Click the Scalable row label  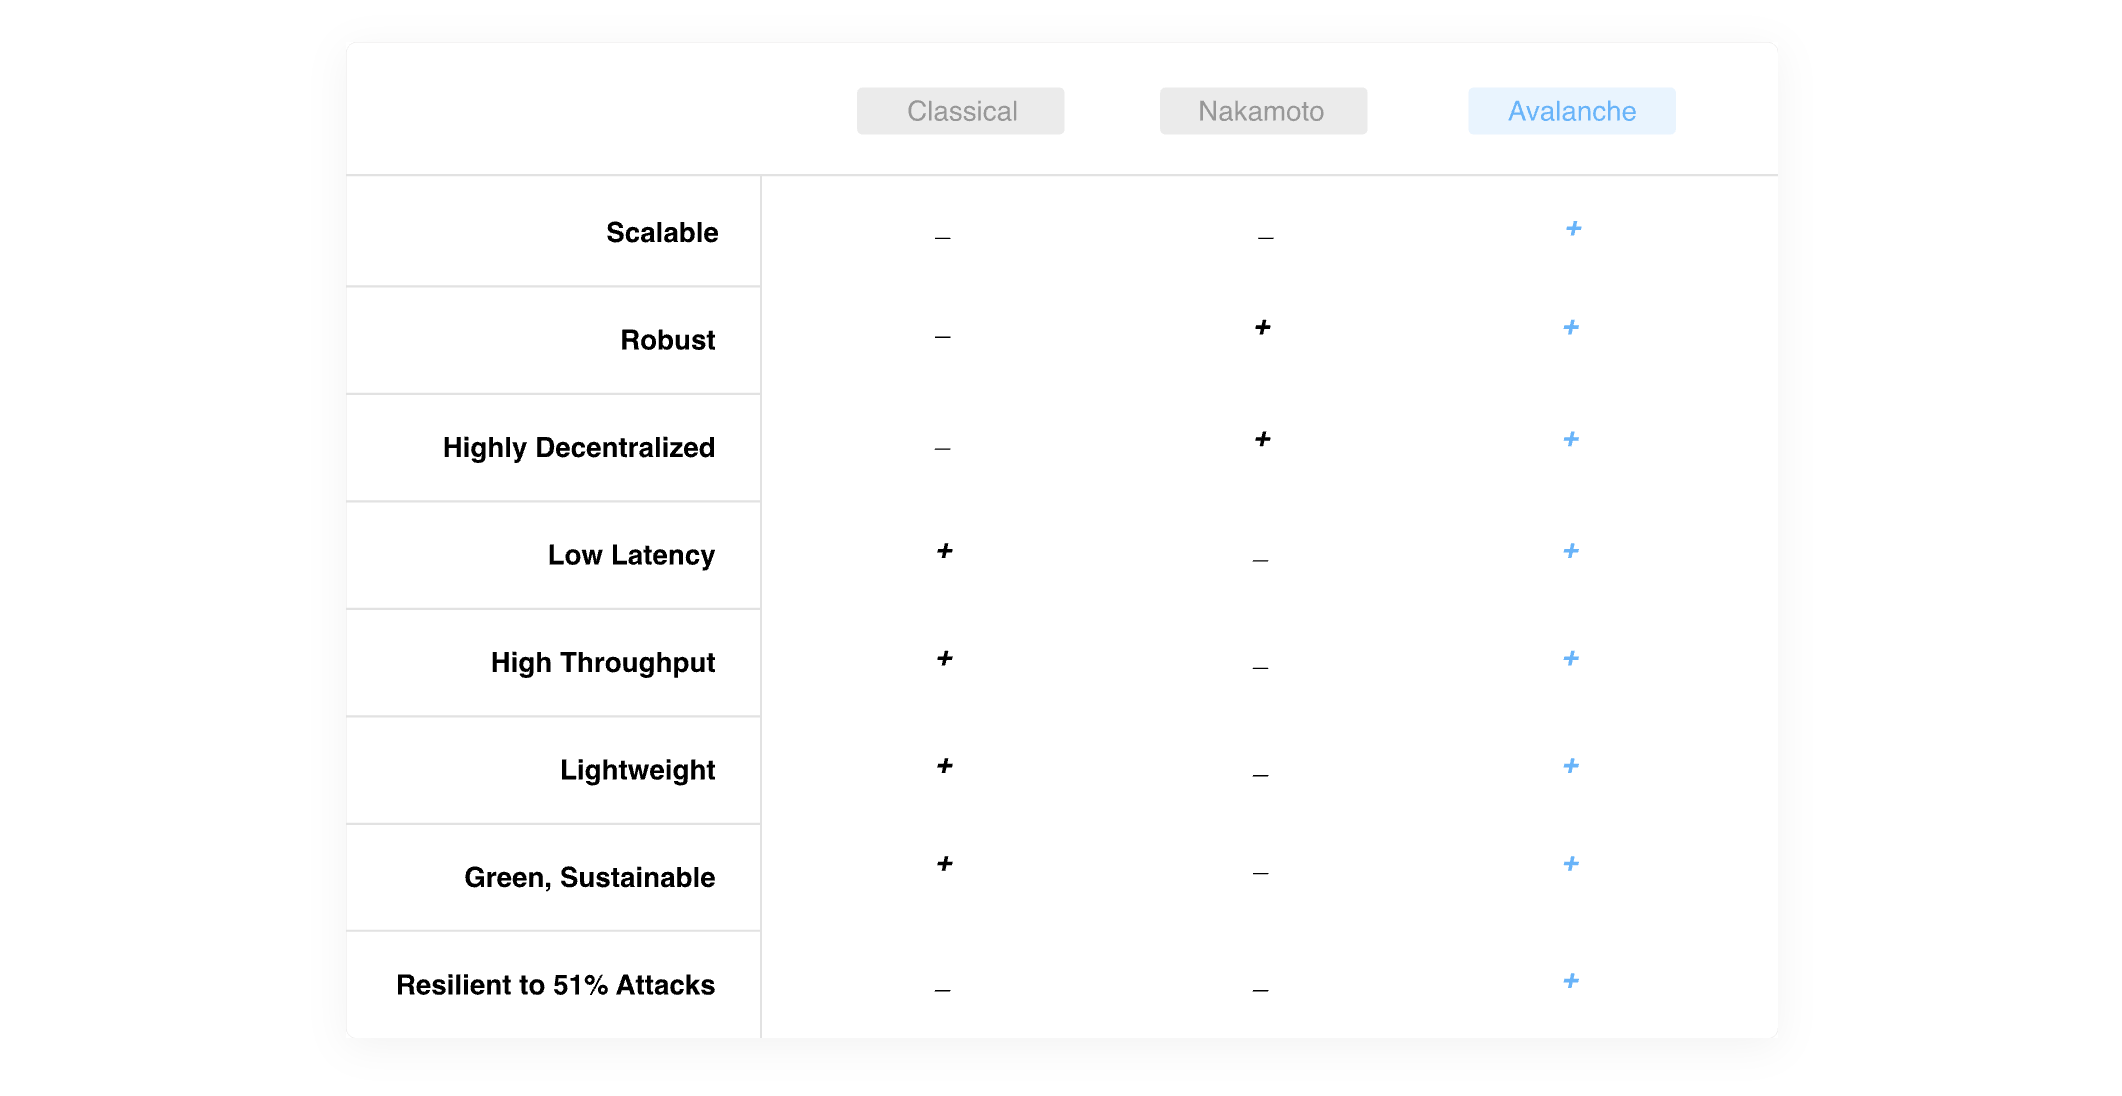click(x=662, y=232)
